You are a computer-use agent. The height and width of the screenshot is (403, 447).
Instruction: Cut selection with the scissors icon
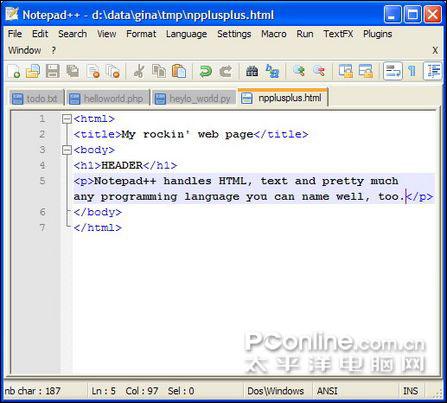pyautogui.click(x=139, y=71)
